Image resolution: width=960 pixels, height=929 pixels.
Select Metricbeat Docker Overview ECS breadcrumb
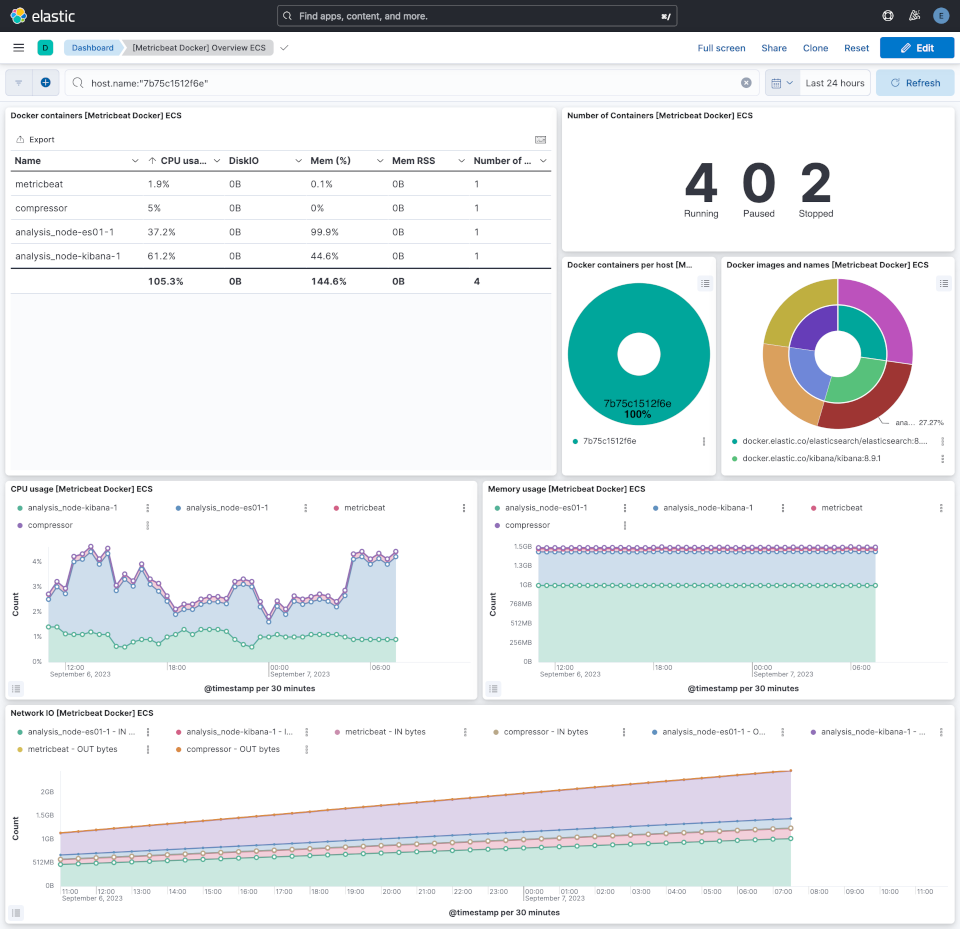point(199,48)
